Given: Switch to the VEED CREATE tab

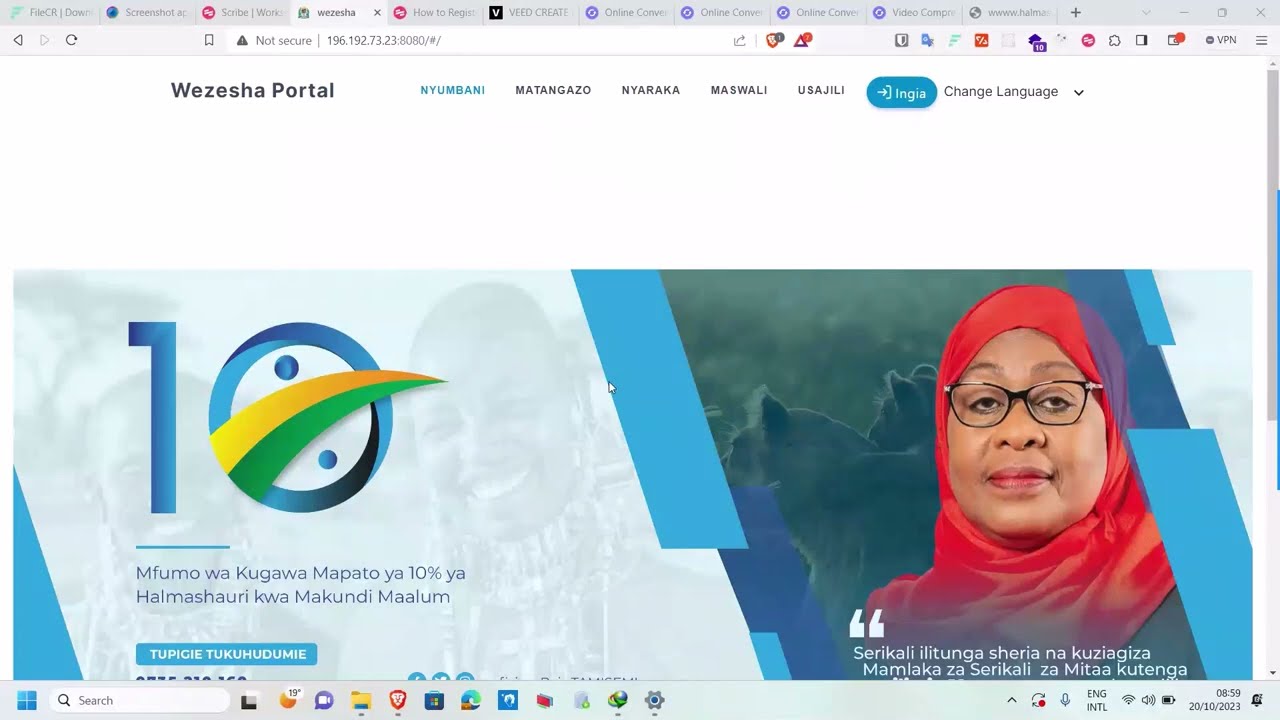Looking at the screenshot, I should (530, 13).
